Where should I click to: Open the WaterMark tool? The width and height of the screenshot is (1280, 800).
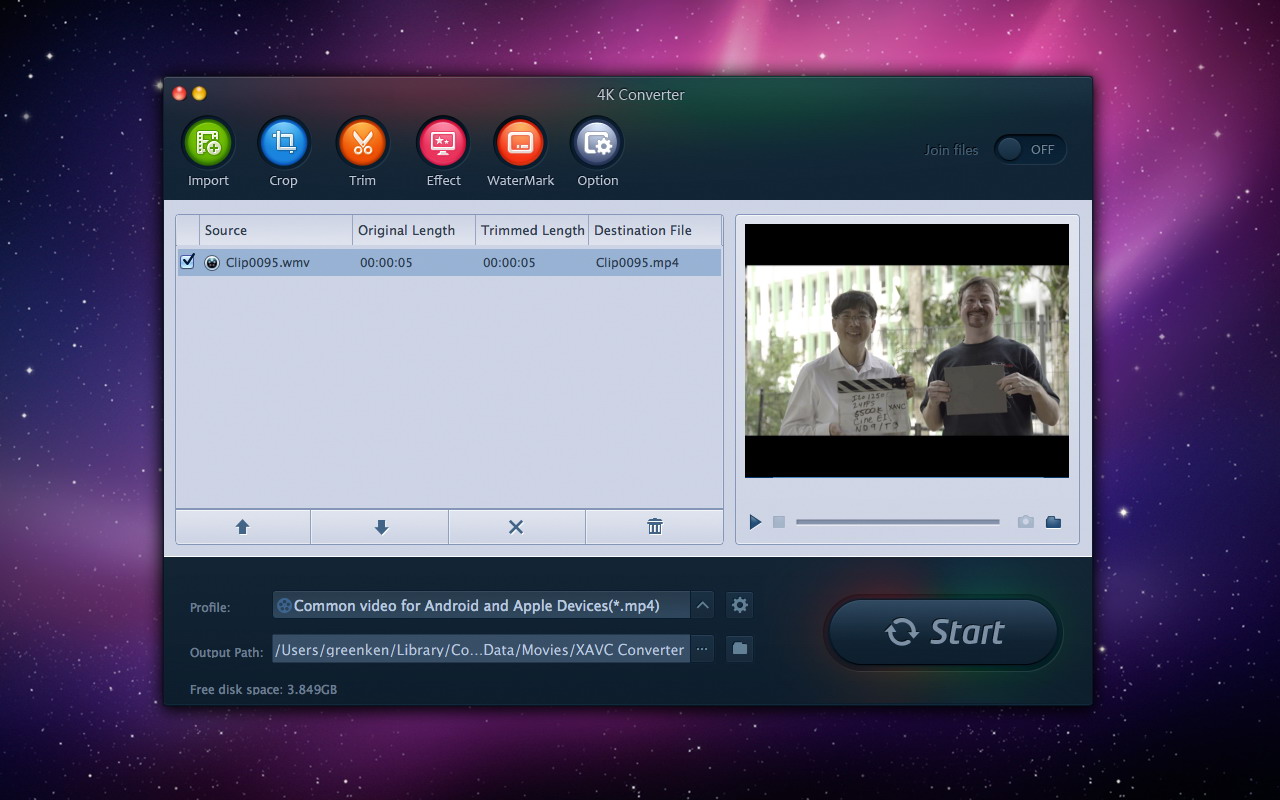pyautogui.click(x=520, y=144)
